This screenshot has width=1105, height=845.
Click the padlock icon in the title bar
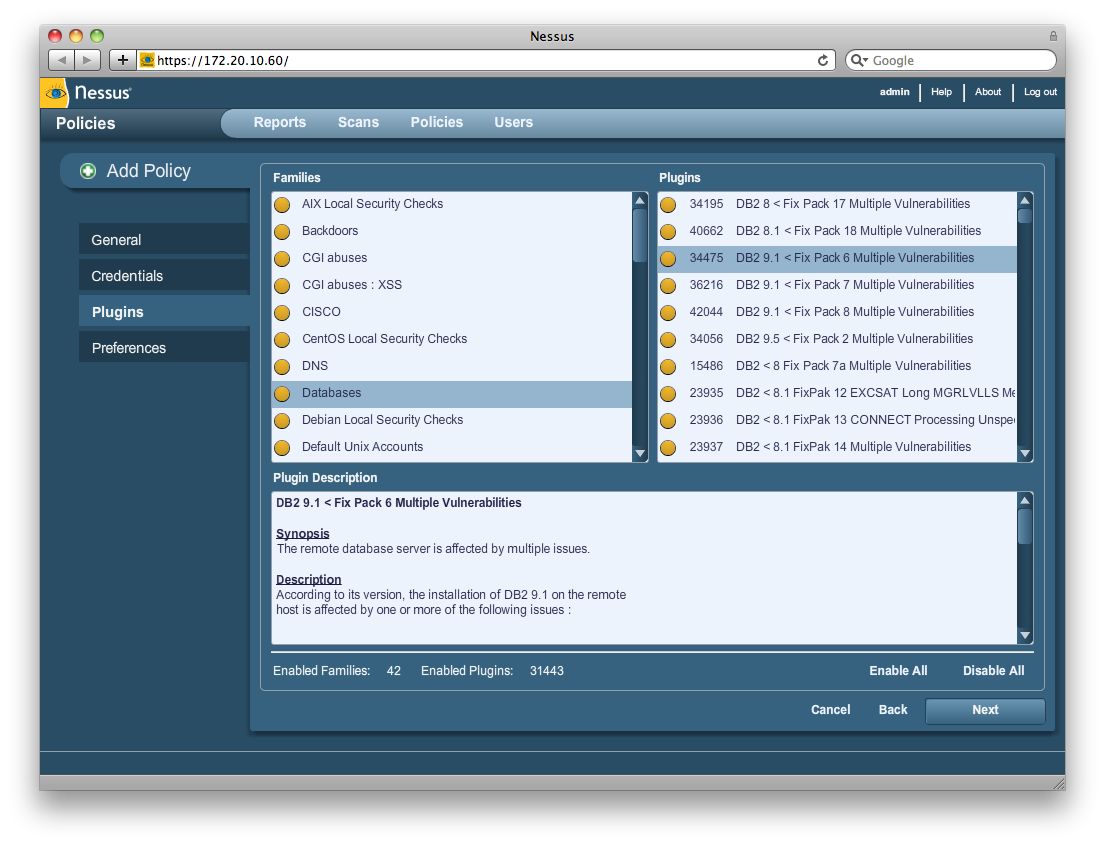pyautogui.click(x=1053, y=36)
